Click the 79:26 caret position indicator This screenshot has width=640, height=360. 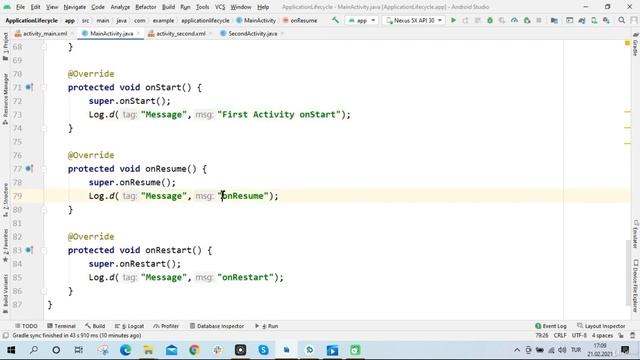tap(542, 336)
